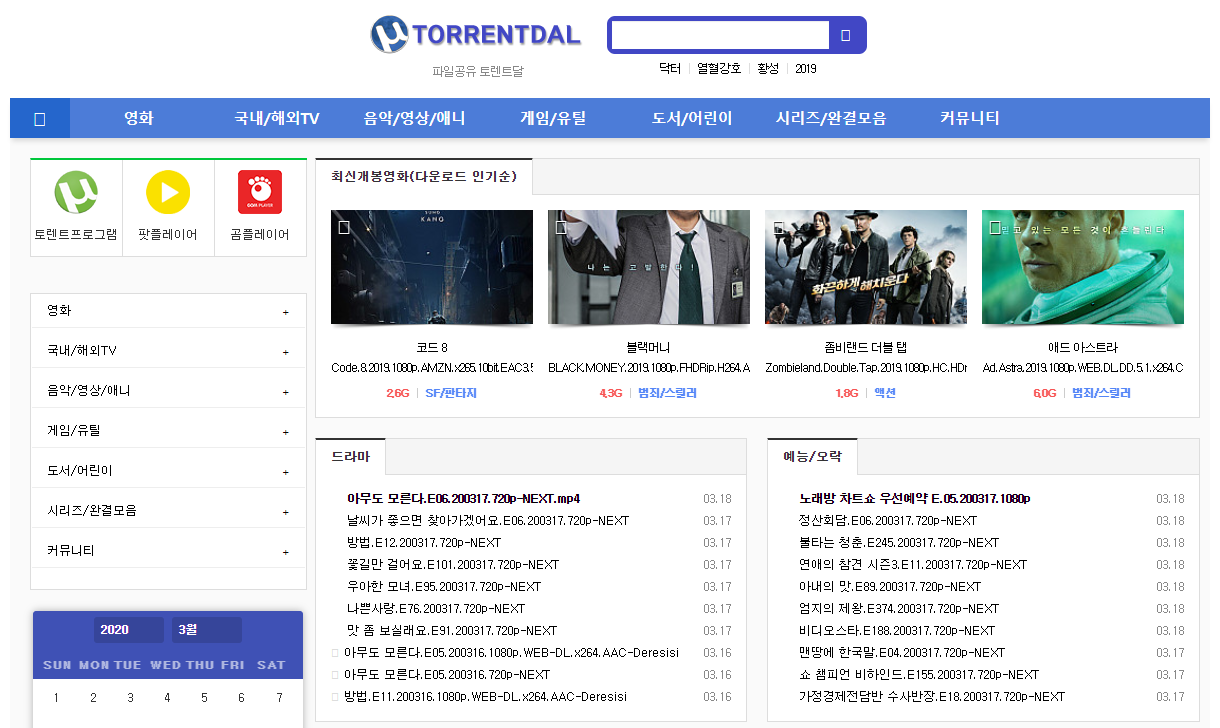Select the 2019 search keyword
This screenshot has width=1220, height=728.
(806, 69)
